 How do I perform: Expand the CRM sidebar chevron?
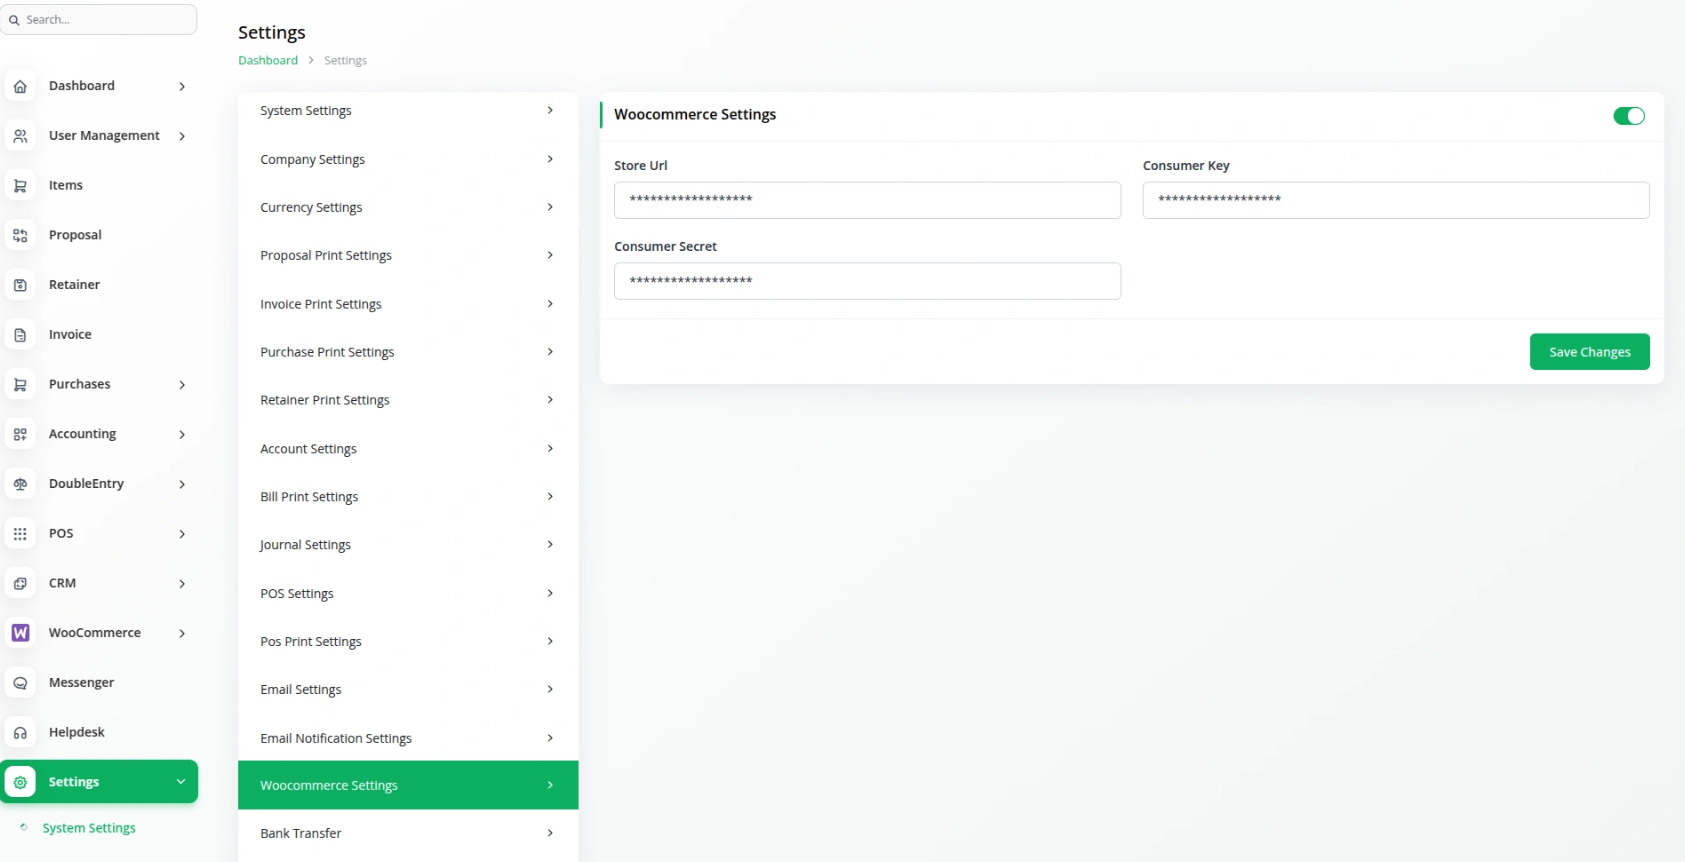(182, 584)
